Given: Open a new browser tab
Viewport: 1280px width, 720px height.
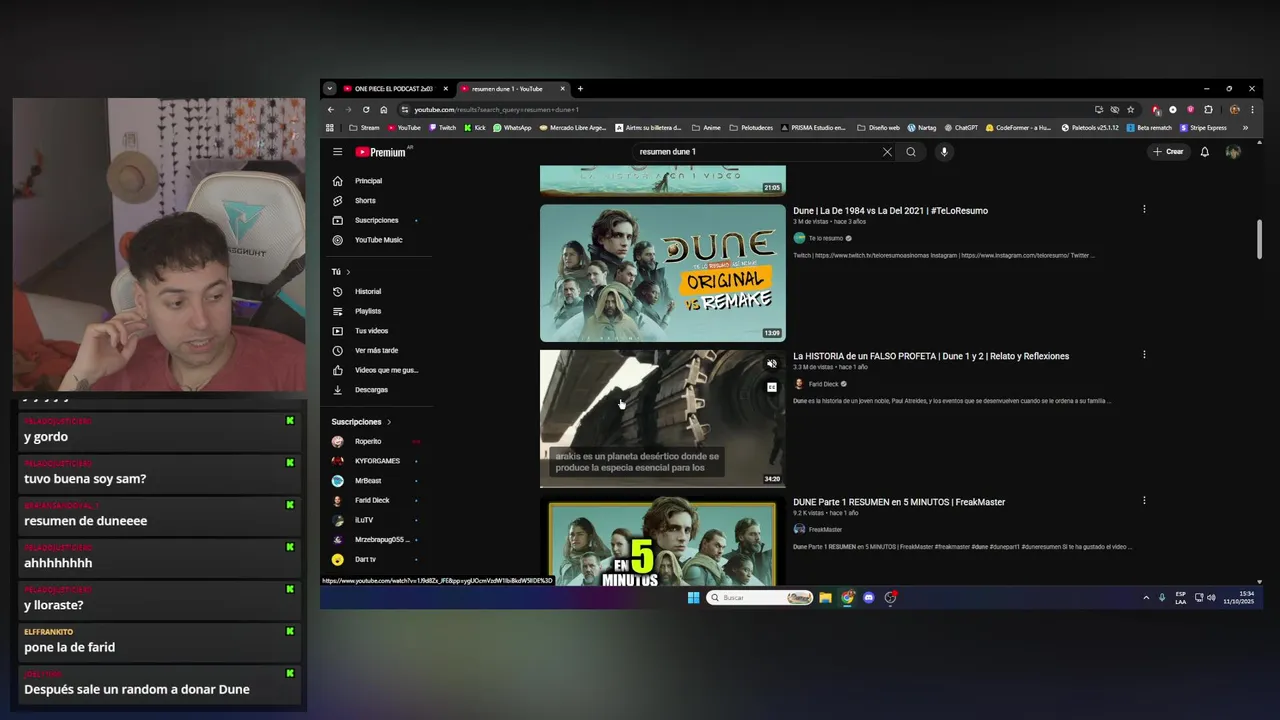Looking at the screenshot, I should (x=580, y=89).
